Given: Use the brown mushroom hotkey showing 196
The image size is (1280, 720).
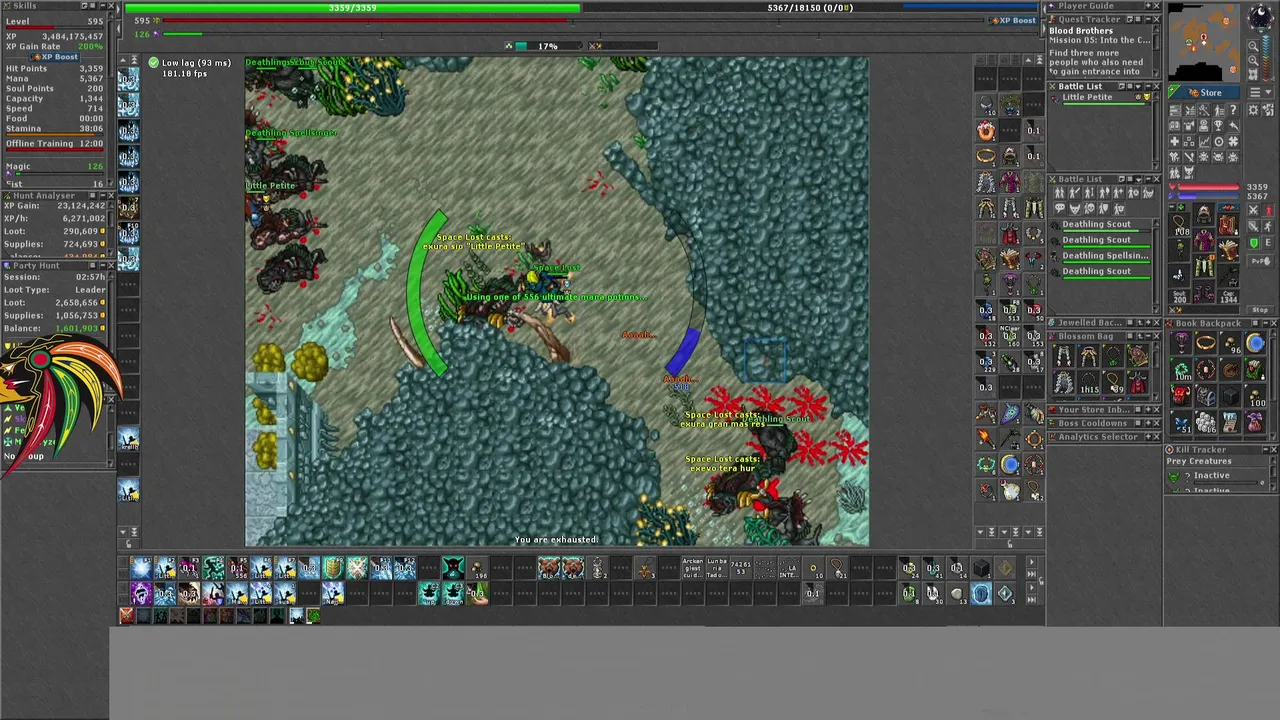Looking at the screenshot, I should pyautogui.click(x=478, y=568).
